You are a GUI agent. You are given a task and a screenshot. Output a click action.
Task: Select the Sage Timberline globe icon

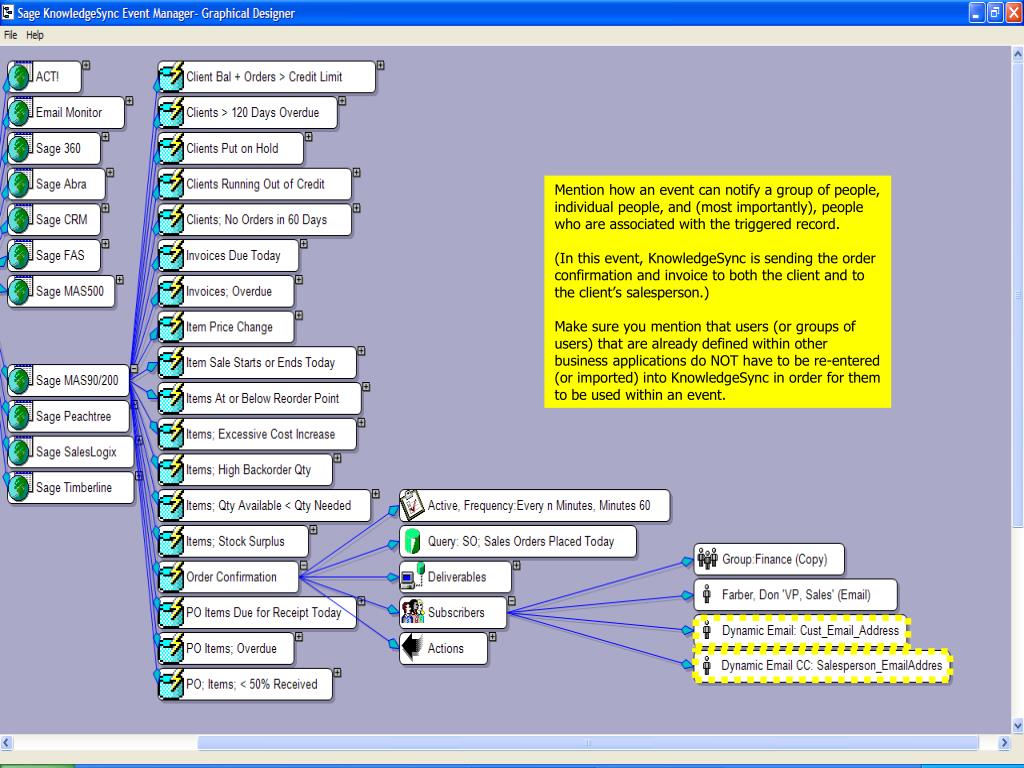point(21,488)
